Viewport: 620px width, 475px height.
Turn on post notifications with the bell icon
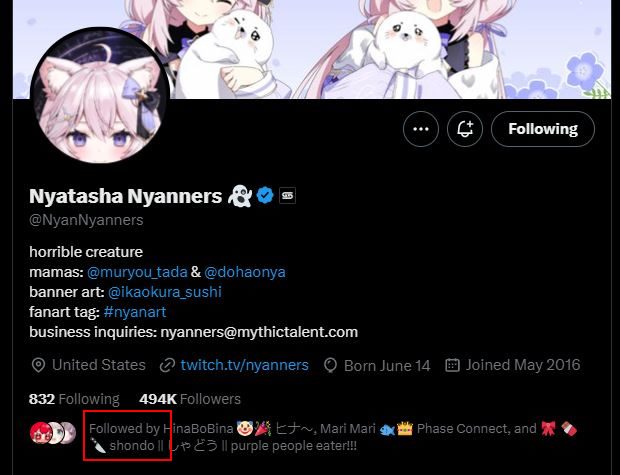(465, 129)
